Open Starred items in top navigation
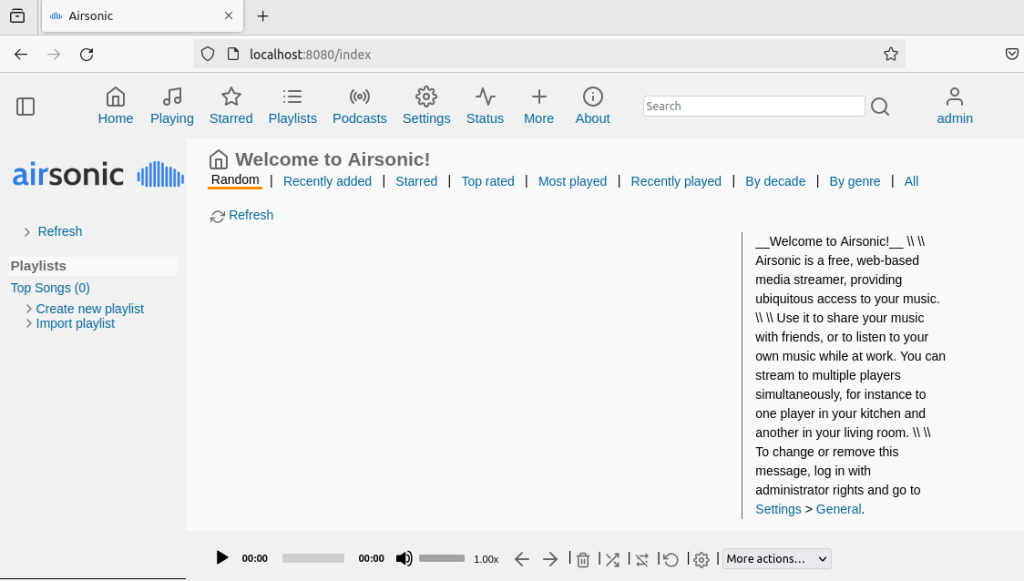 pos(231,106)
